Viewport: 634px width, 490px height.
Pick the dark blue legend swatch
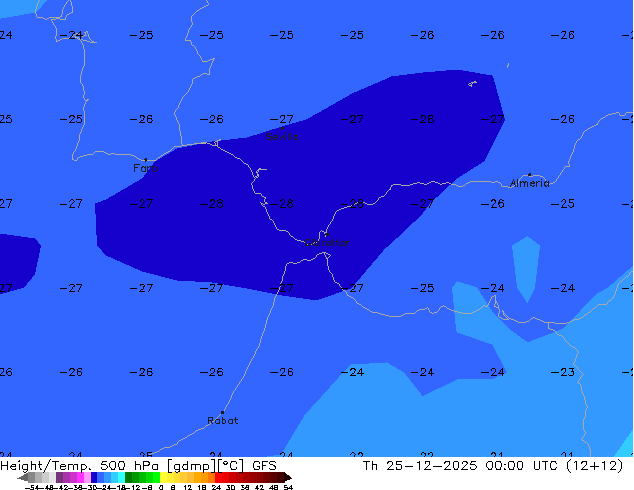94,477
